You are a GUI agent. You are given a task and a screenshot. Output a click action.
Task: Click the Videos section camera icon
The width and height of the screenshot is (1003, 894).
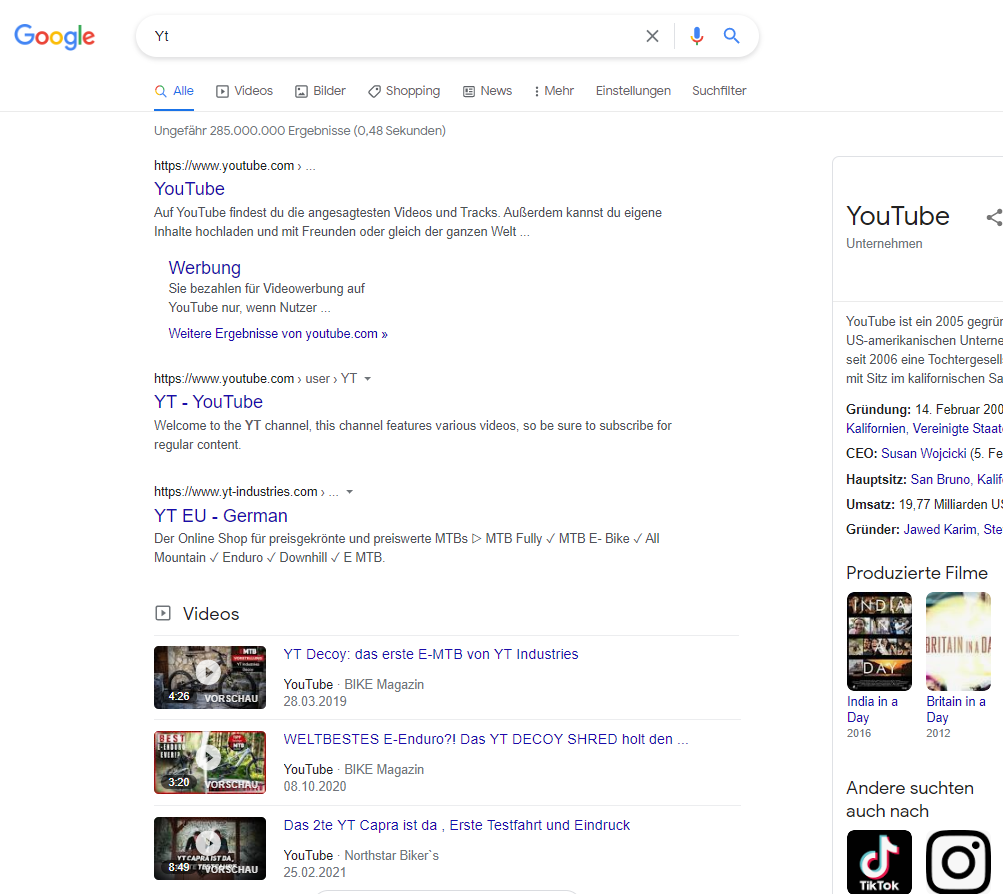coord(162,613)
